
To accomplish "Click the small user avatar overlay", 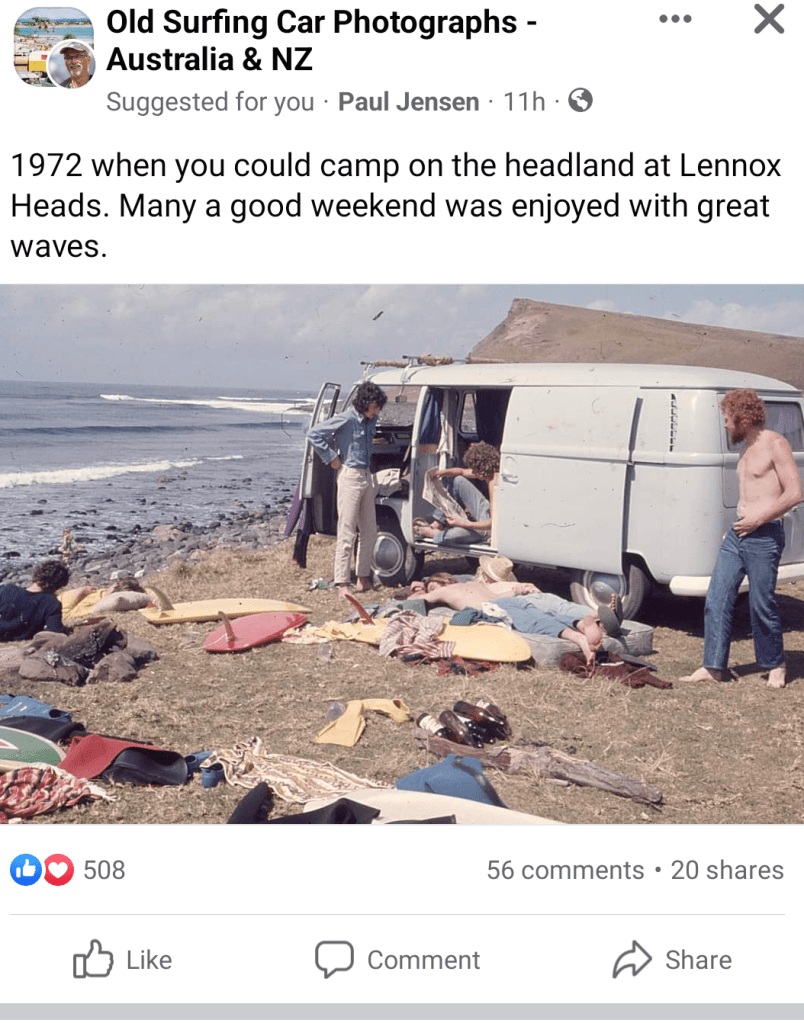I will (x=77, y=65).
